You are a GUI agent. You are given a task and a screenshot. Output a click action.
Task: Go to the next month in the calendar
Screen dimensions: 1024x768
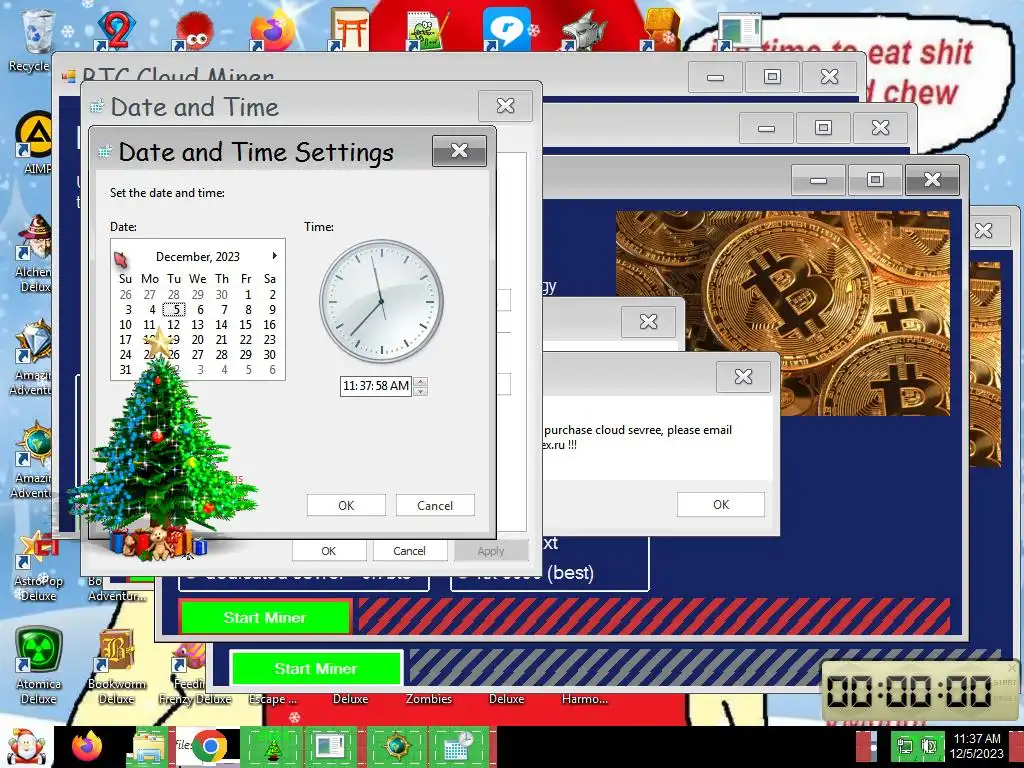(275, 256)
